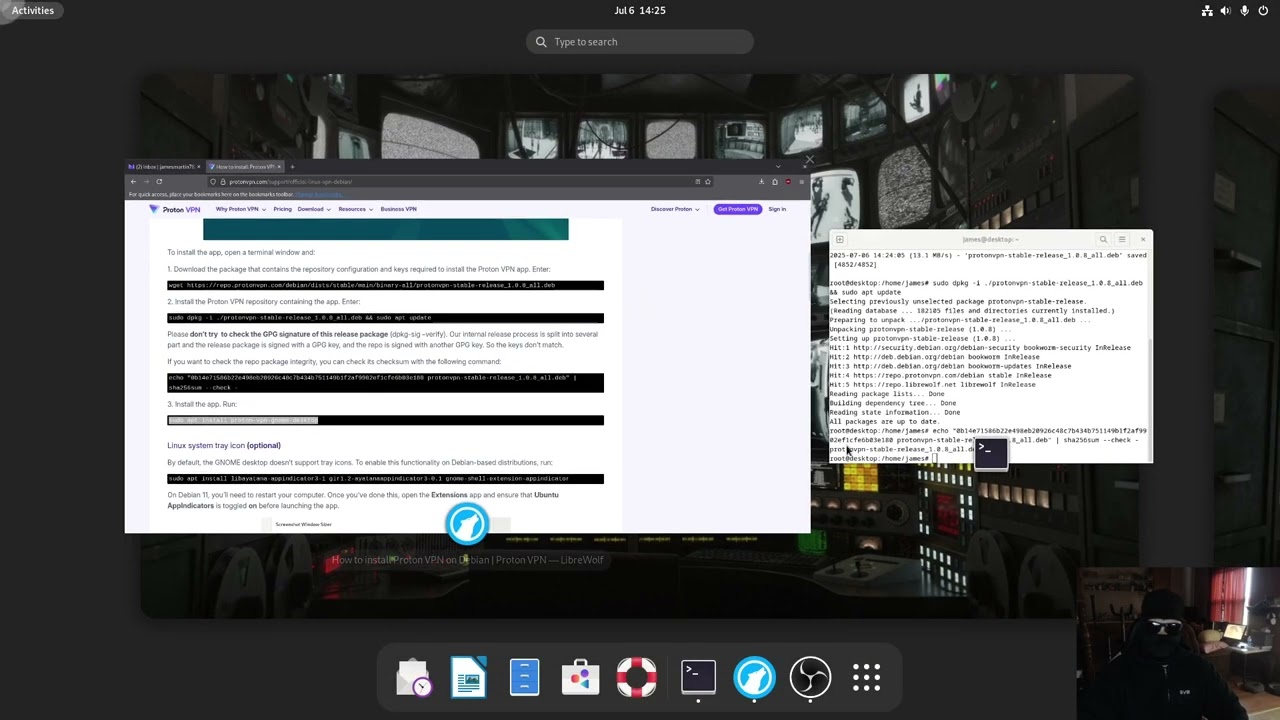The height and width of the screenshot is (720, 1280).
Task: Open the Files manager dash icon
Action: click(525, 678)
